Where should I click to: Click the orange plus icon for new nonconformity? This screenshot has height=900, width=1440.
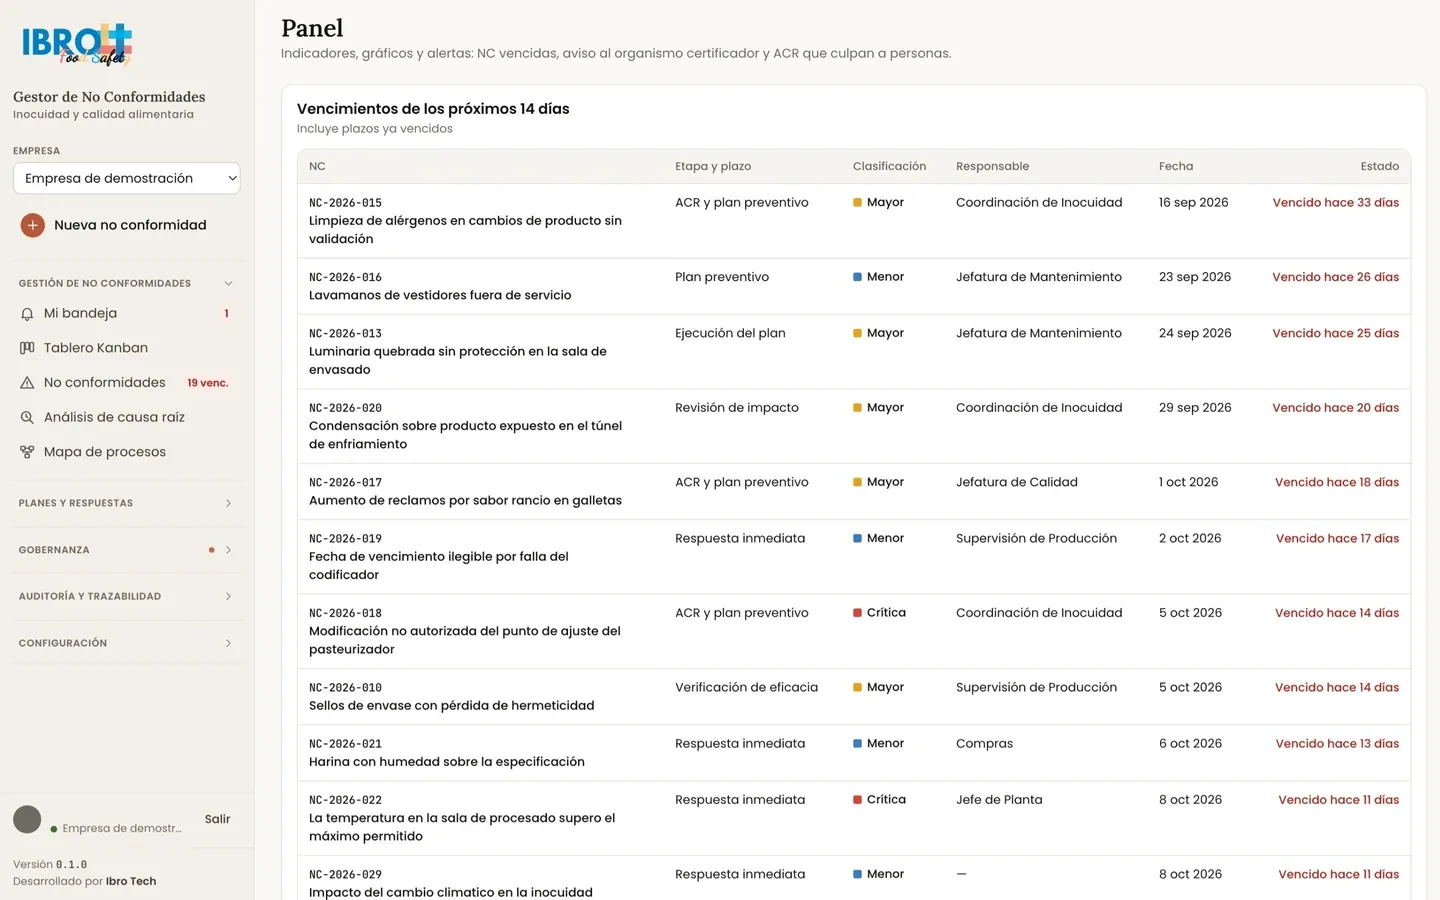32,225
